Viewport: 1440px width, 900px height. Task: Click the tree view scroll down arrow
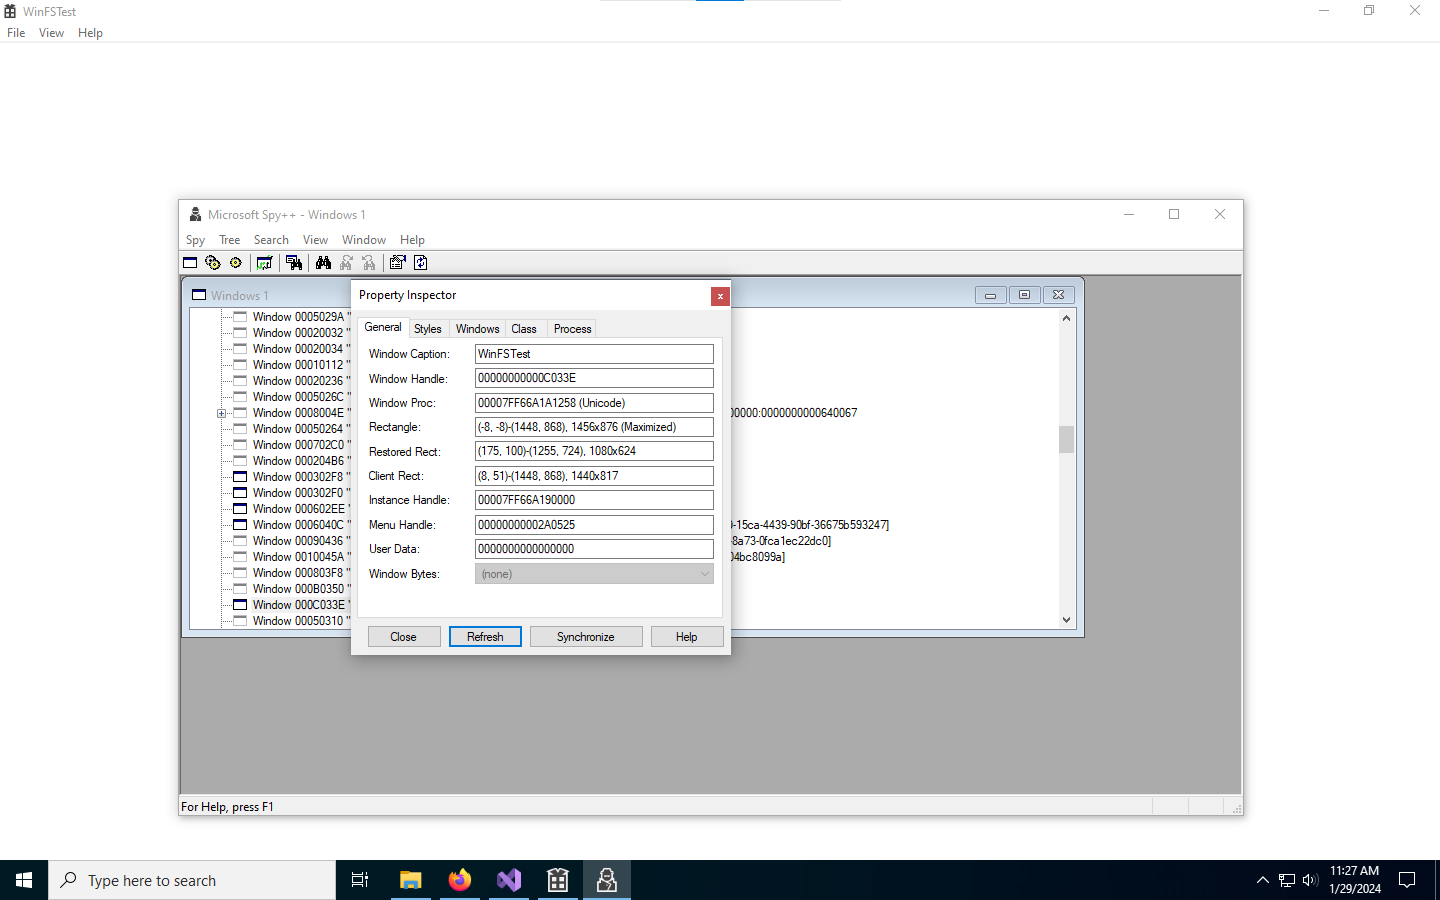pos(1066,620)
